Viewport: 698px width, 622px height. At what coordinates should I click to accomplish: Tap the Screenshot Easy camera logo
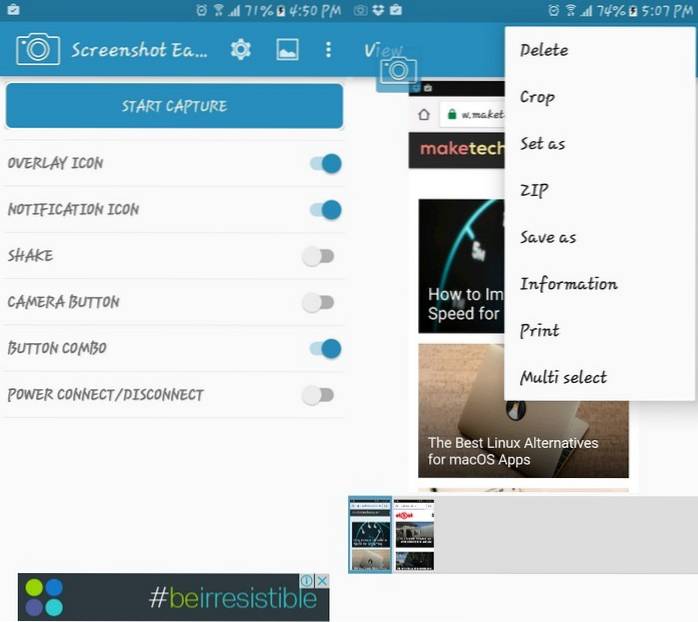coord(38,49)
